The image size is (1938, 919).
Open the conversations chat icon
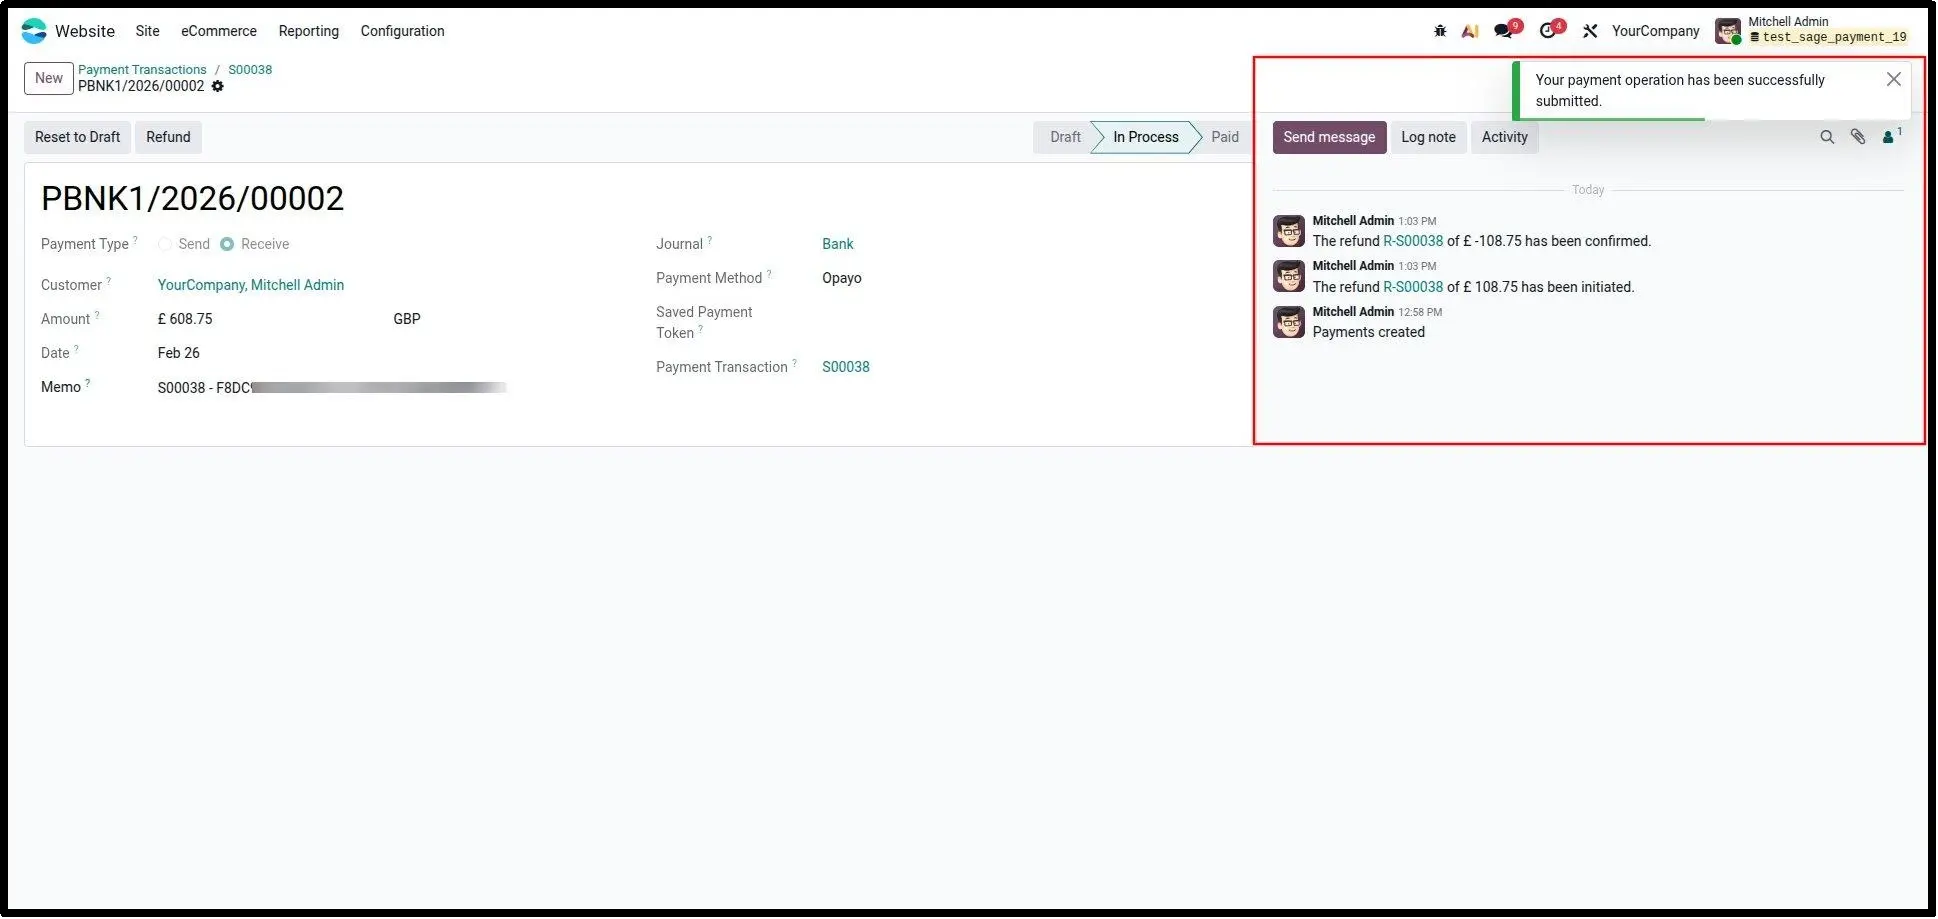coord(1504,31)
